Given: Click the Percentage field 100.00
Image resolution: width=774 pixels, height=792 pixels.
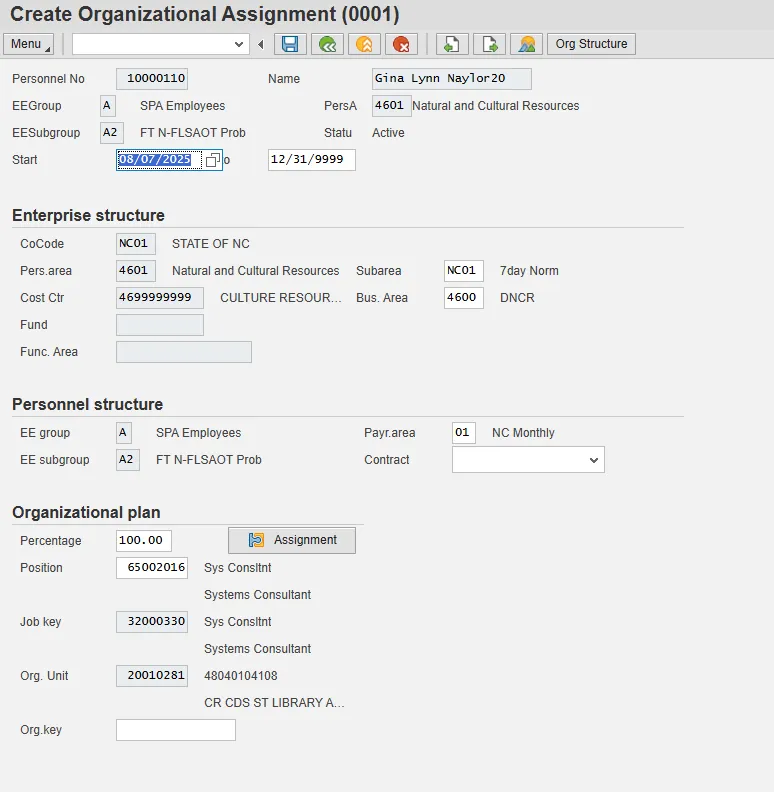Looking at the screenshot, I should tap(144, 540).
